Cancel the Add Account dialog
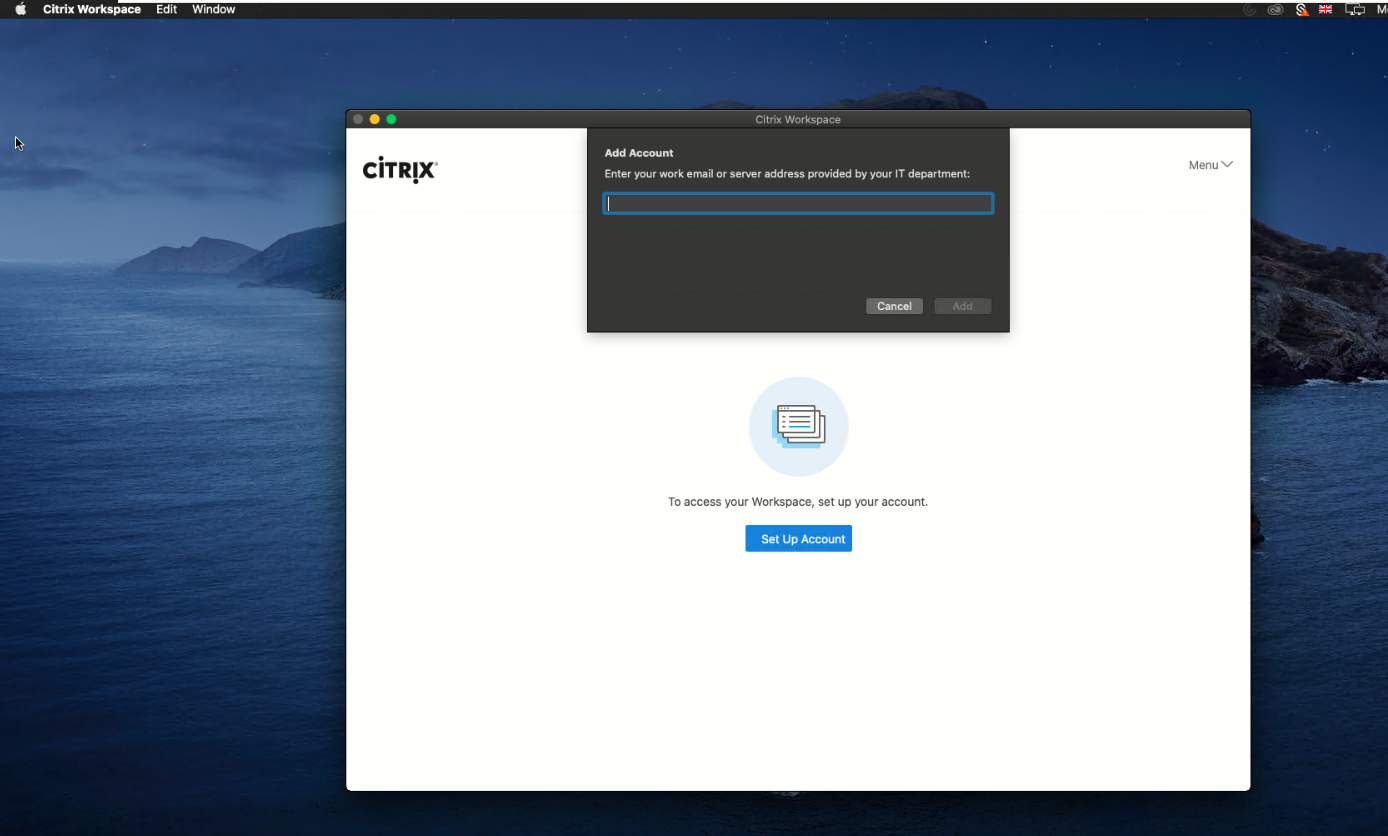The height and width of the screenshot is (836, 1388). pyautogui.click(x=894, y=306)
